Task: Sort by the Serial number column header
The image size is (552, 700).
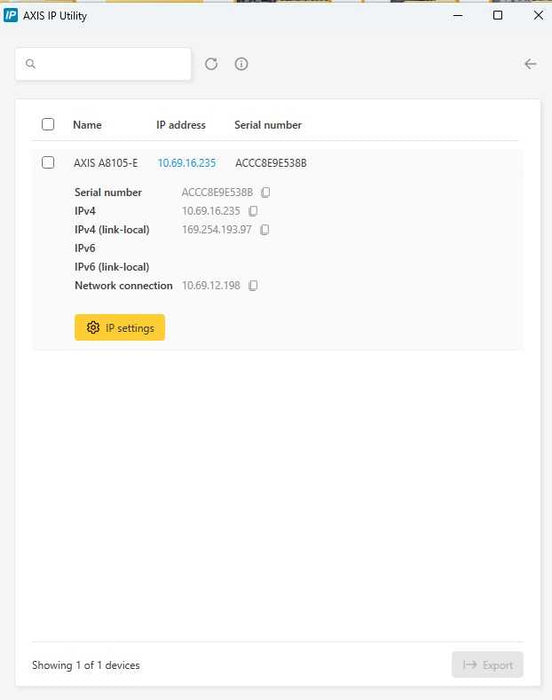Action: (268, 125)
